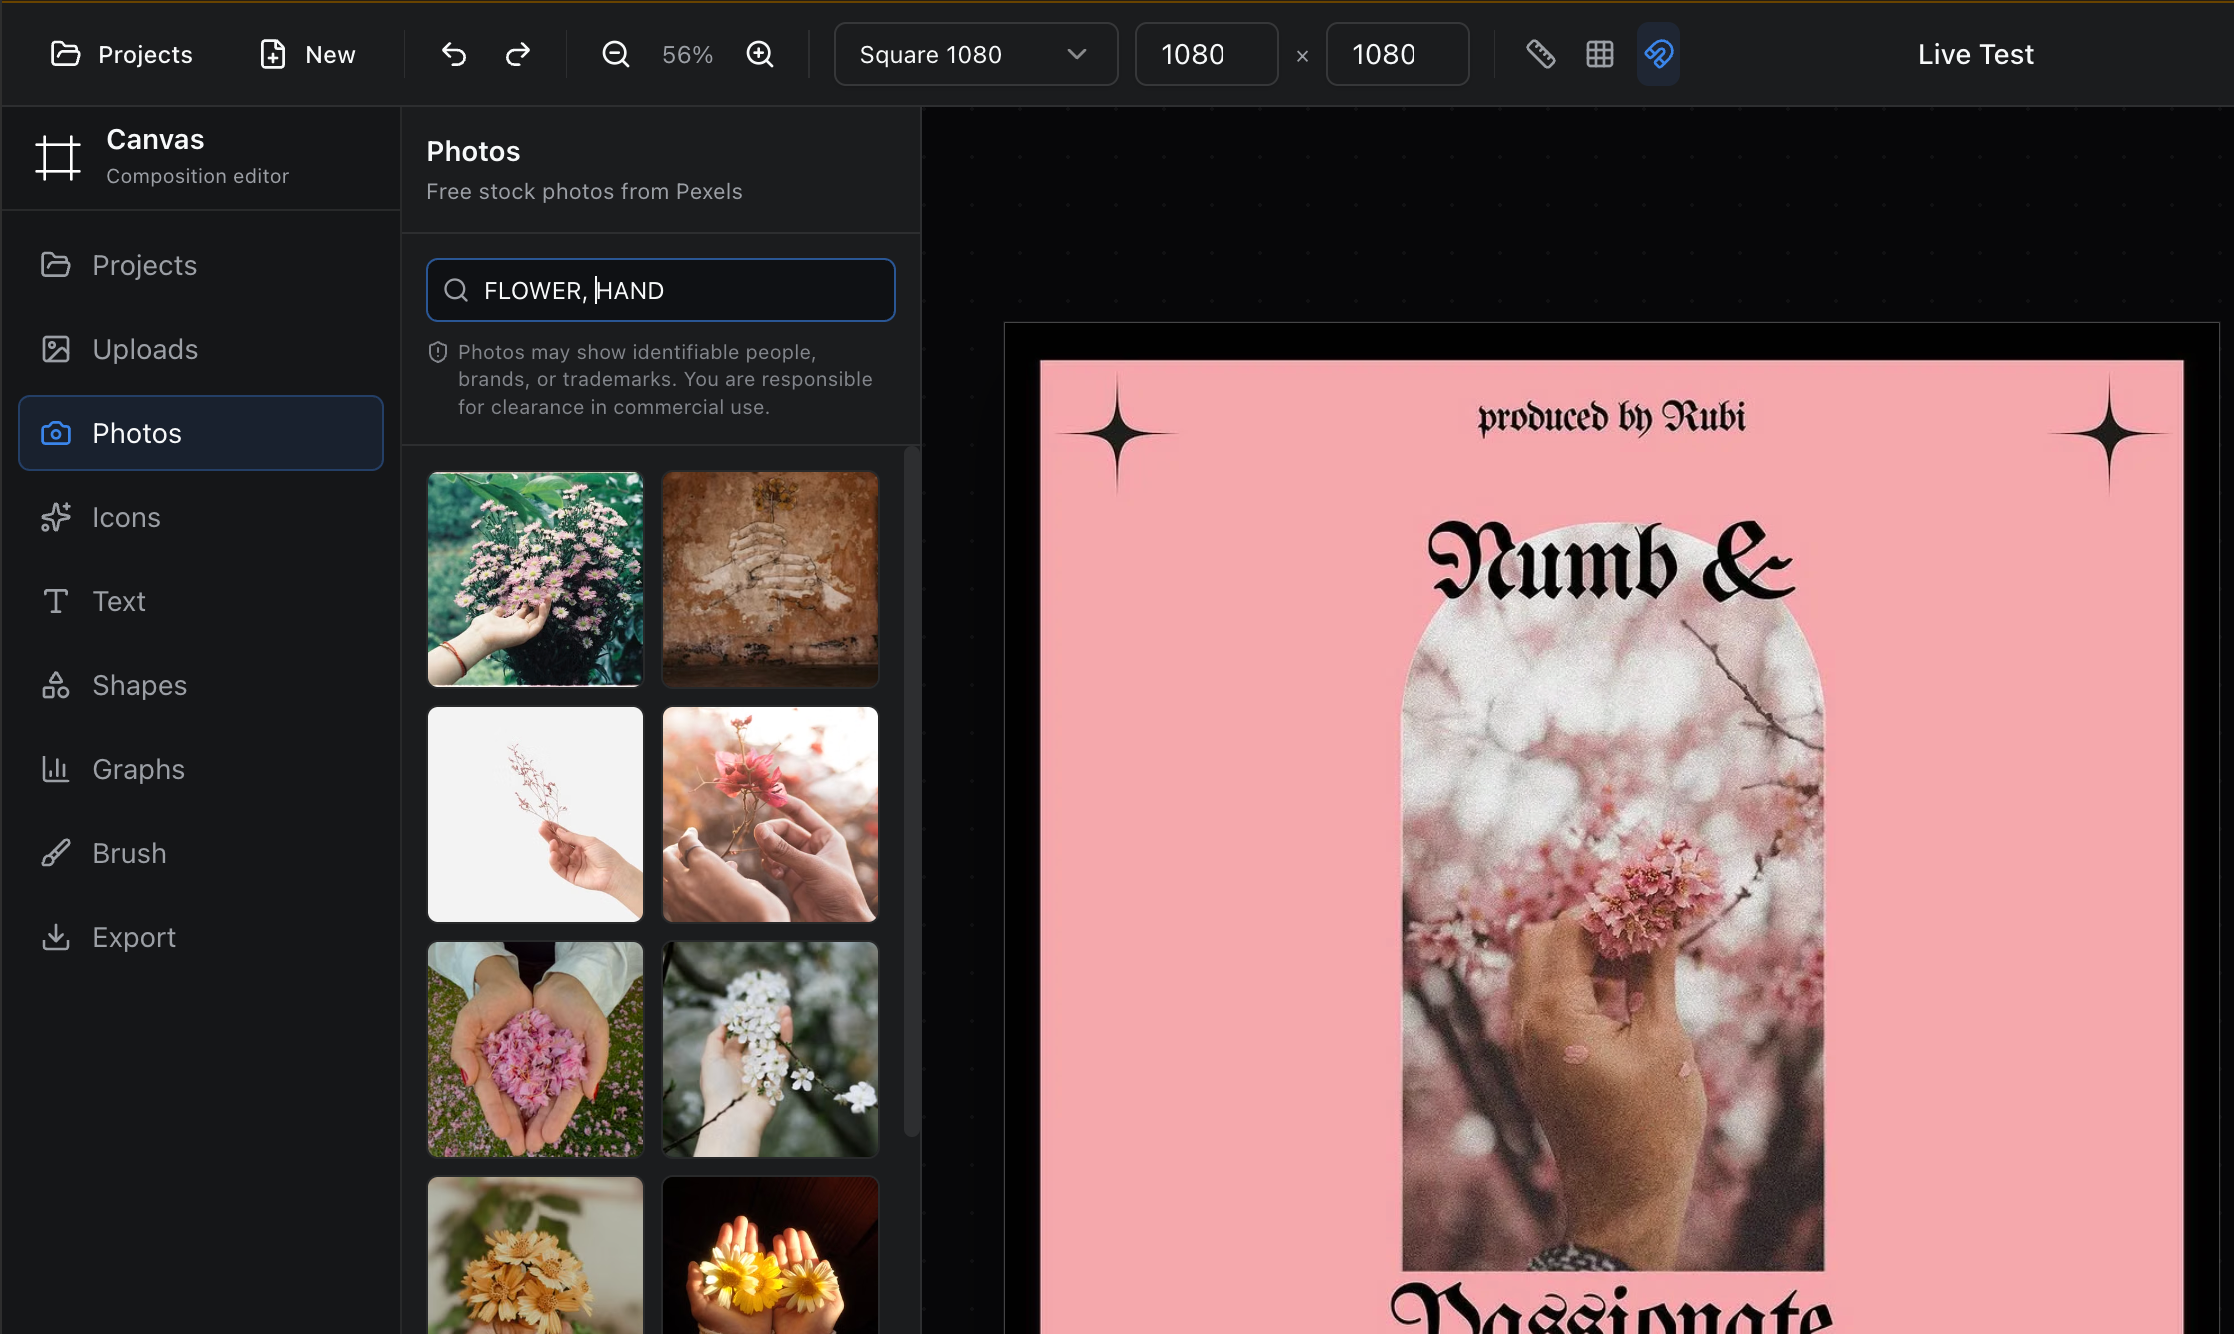Select the daisies bush photo thumbnail

tap(535, 579)
